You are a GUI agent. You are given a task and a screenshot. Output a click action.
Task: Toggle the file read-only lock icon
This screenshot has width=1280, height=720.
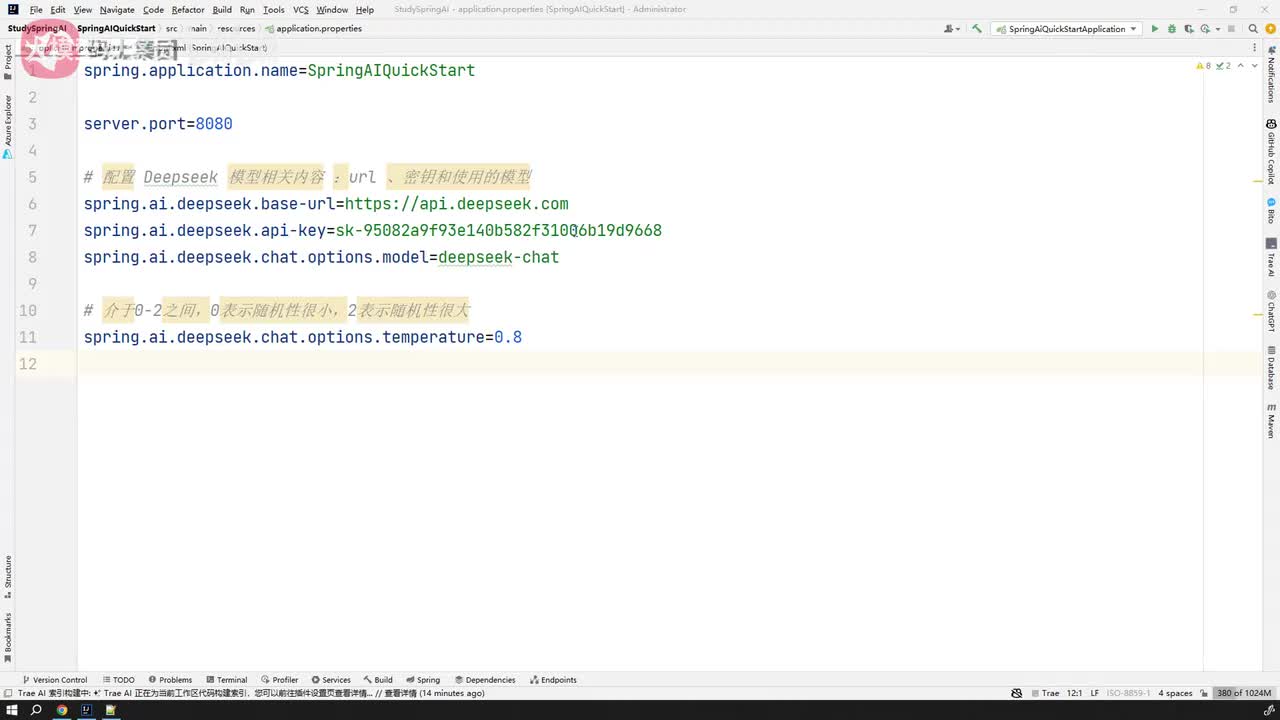1205,693
